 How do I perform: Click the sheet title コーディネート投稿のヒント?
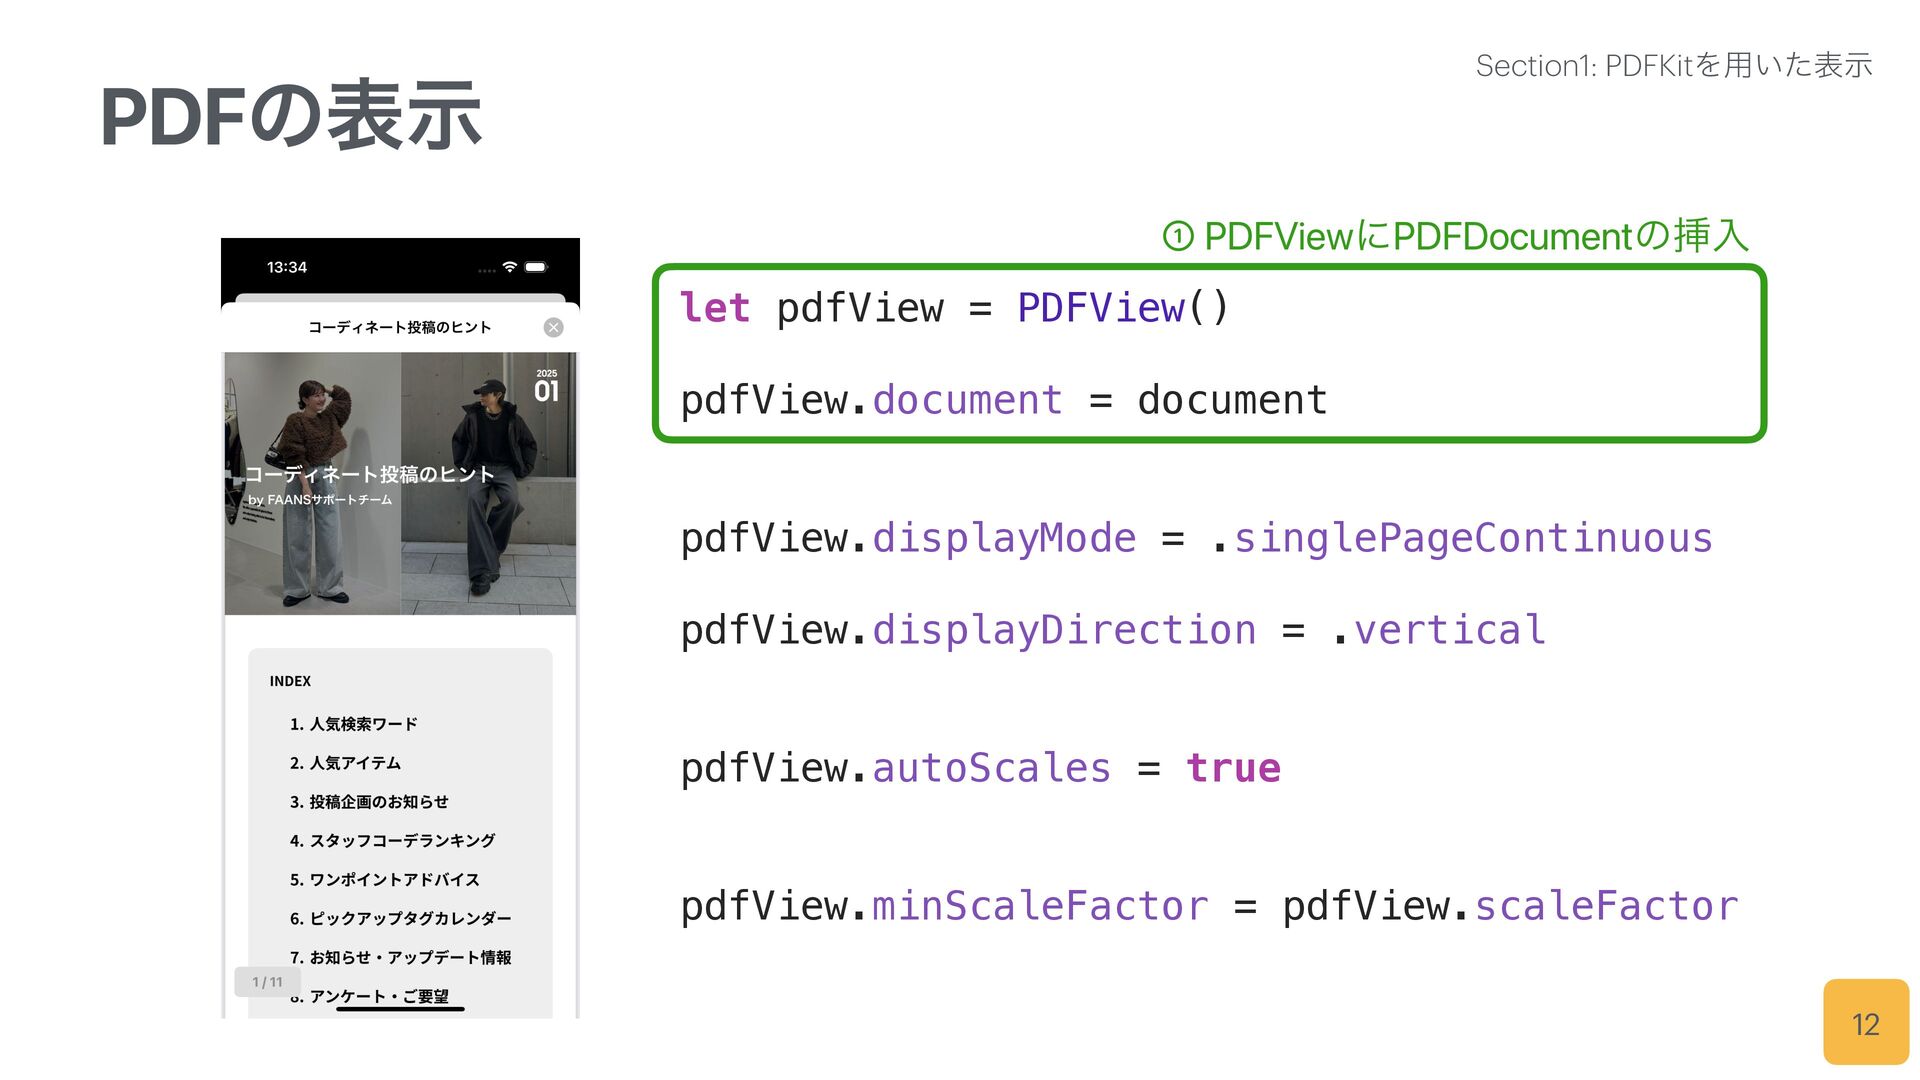click(399, 328)
